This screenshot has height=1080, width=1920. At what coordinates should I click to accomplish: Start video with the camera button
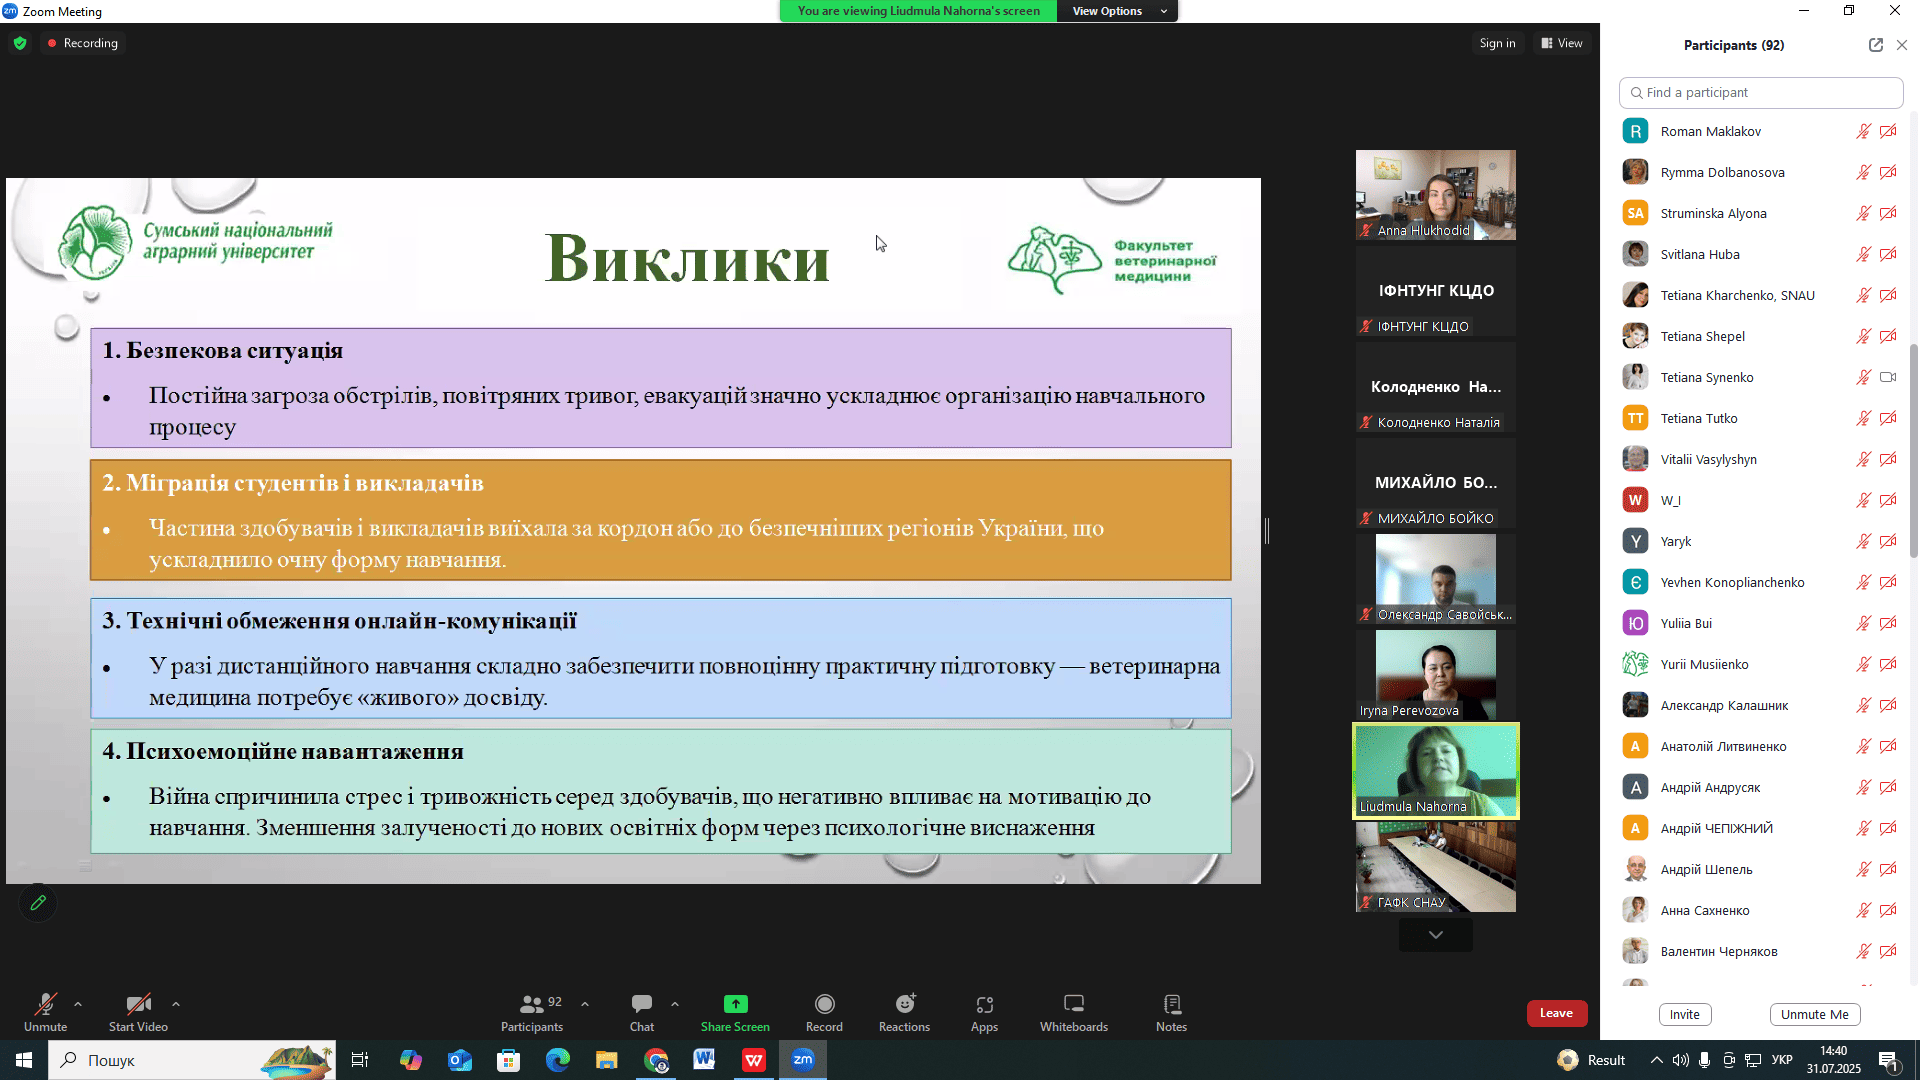pos(138,1012)
